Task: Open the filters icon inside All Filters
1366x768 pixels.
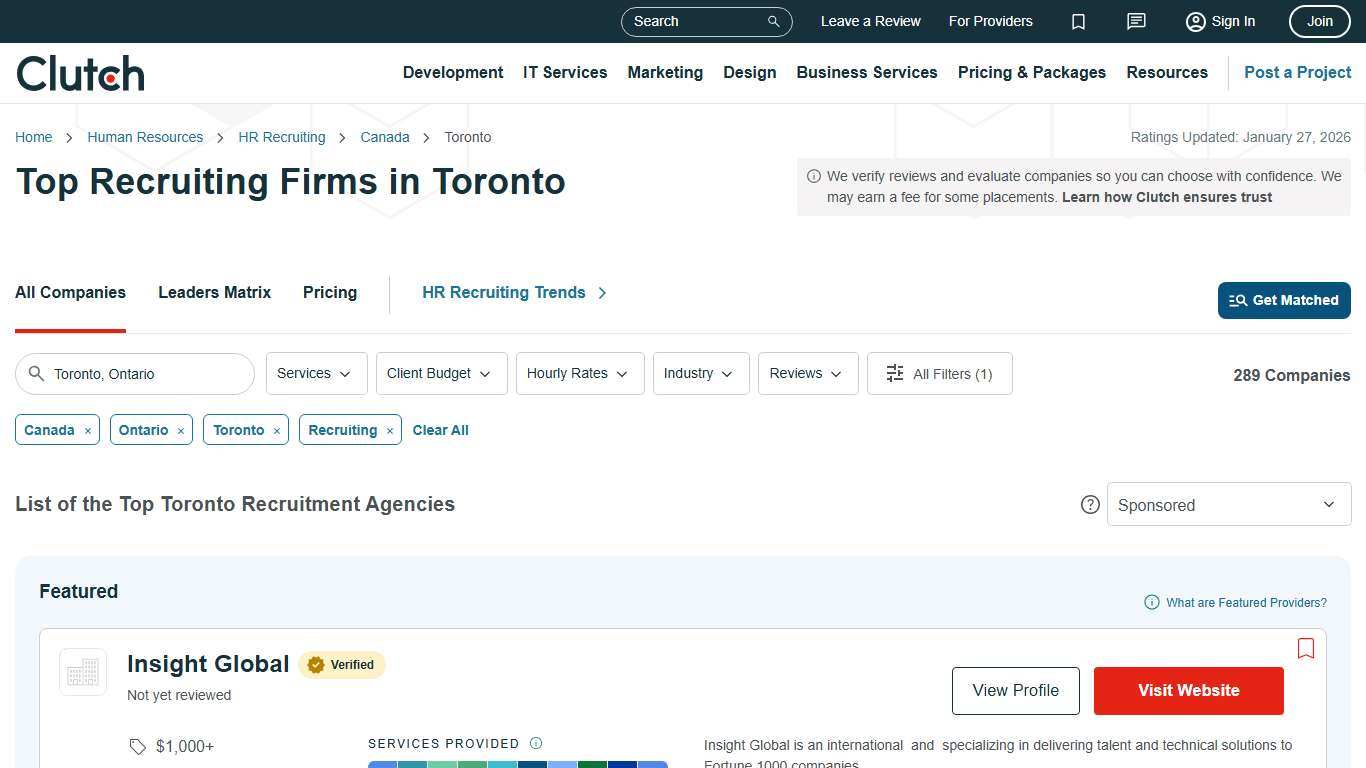Action: click(x=895, y=373)
